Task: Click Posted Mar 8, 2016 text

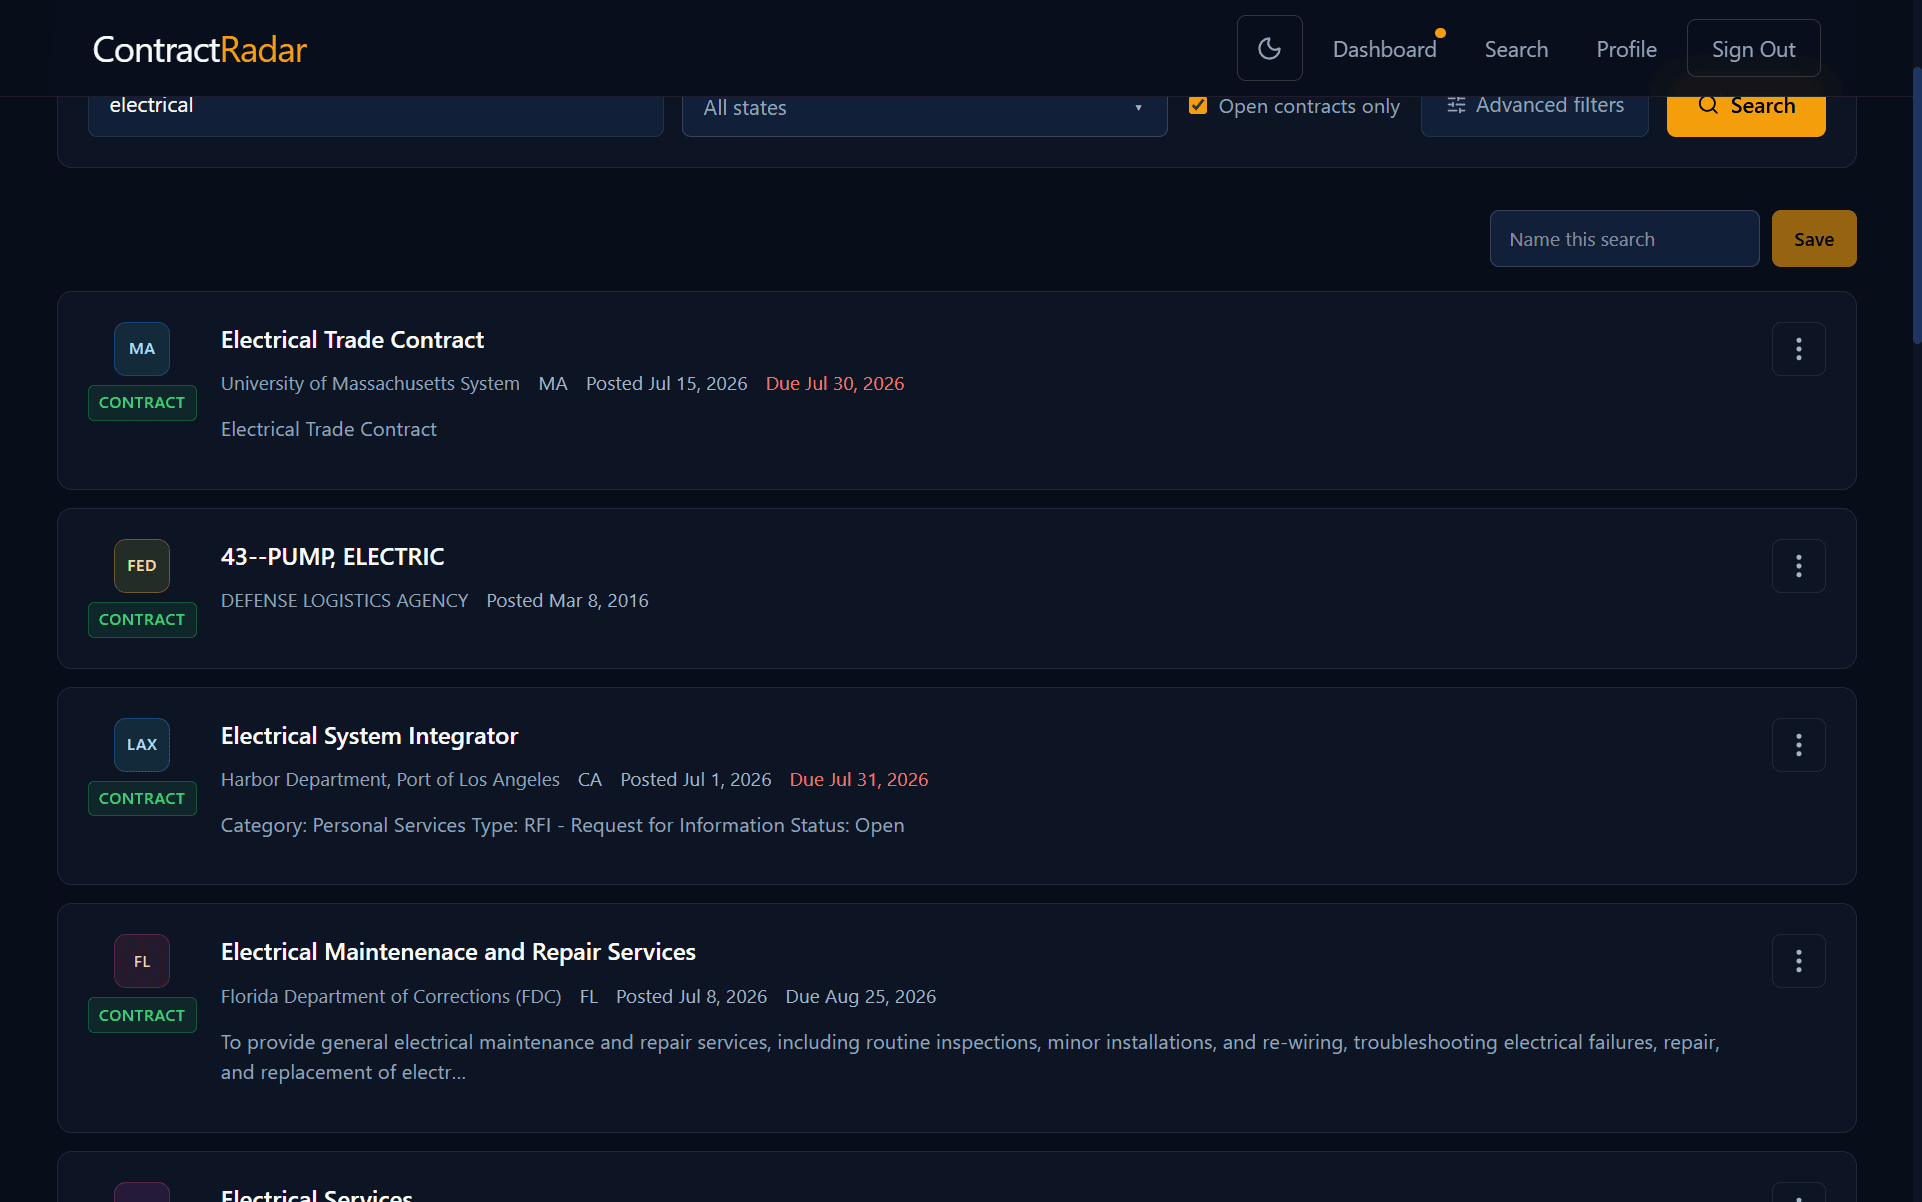Action: click(x=567, y=601)
